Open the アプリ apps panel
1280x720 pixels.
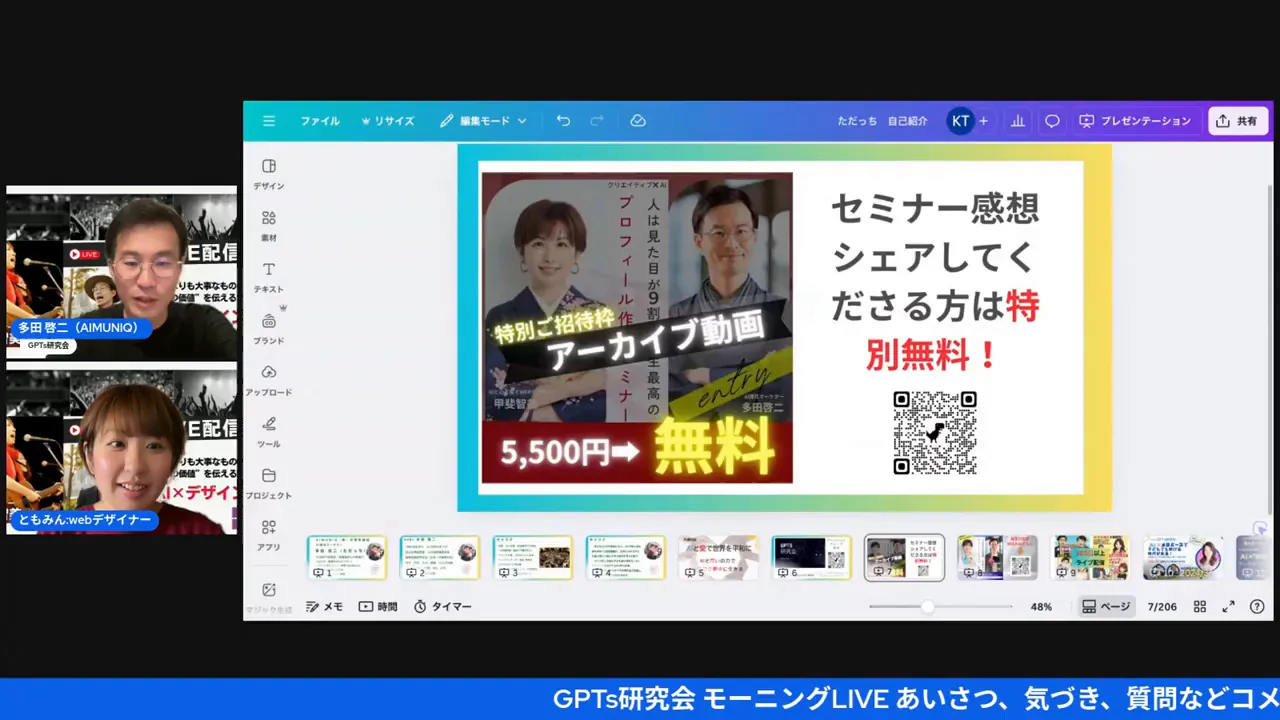tap(268, 536)
